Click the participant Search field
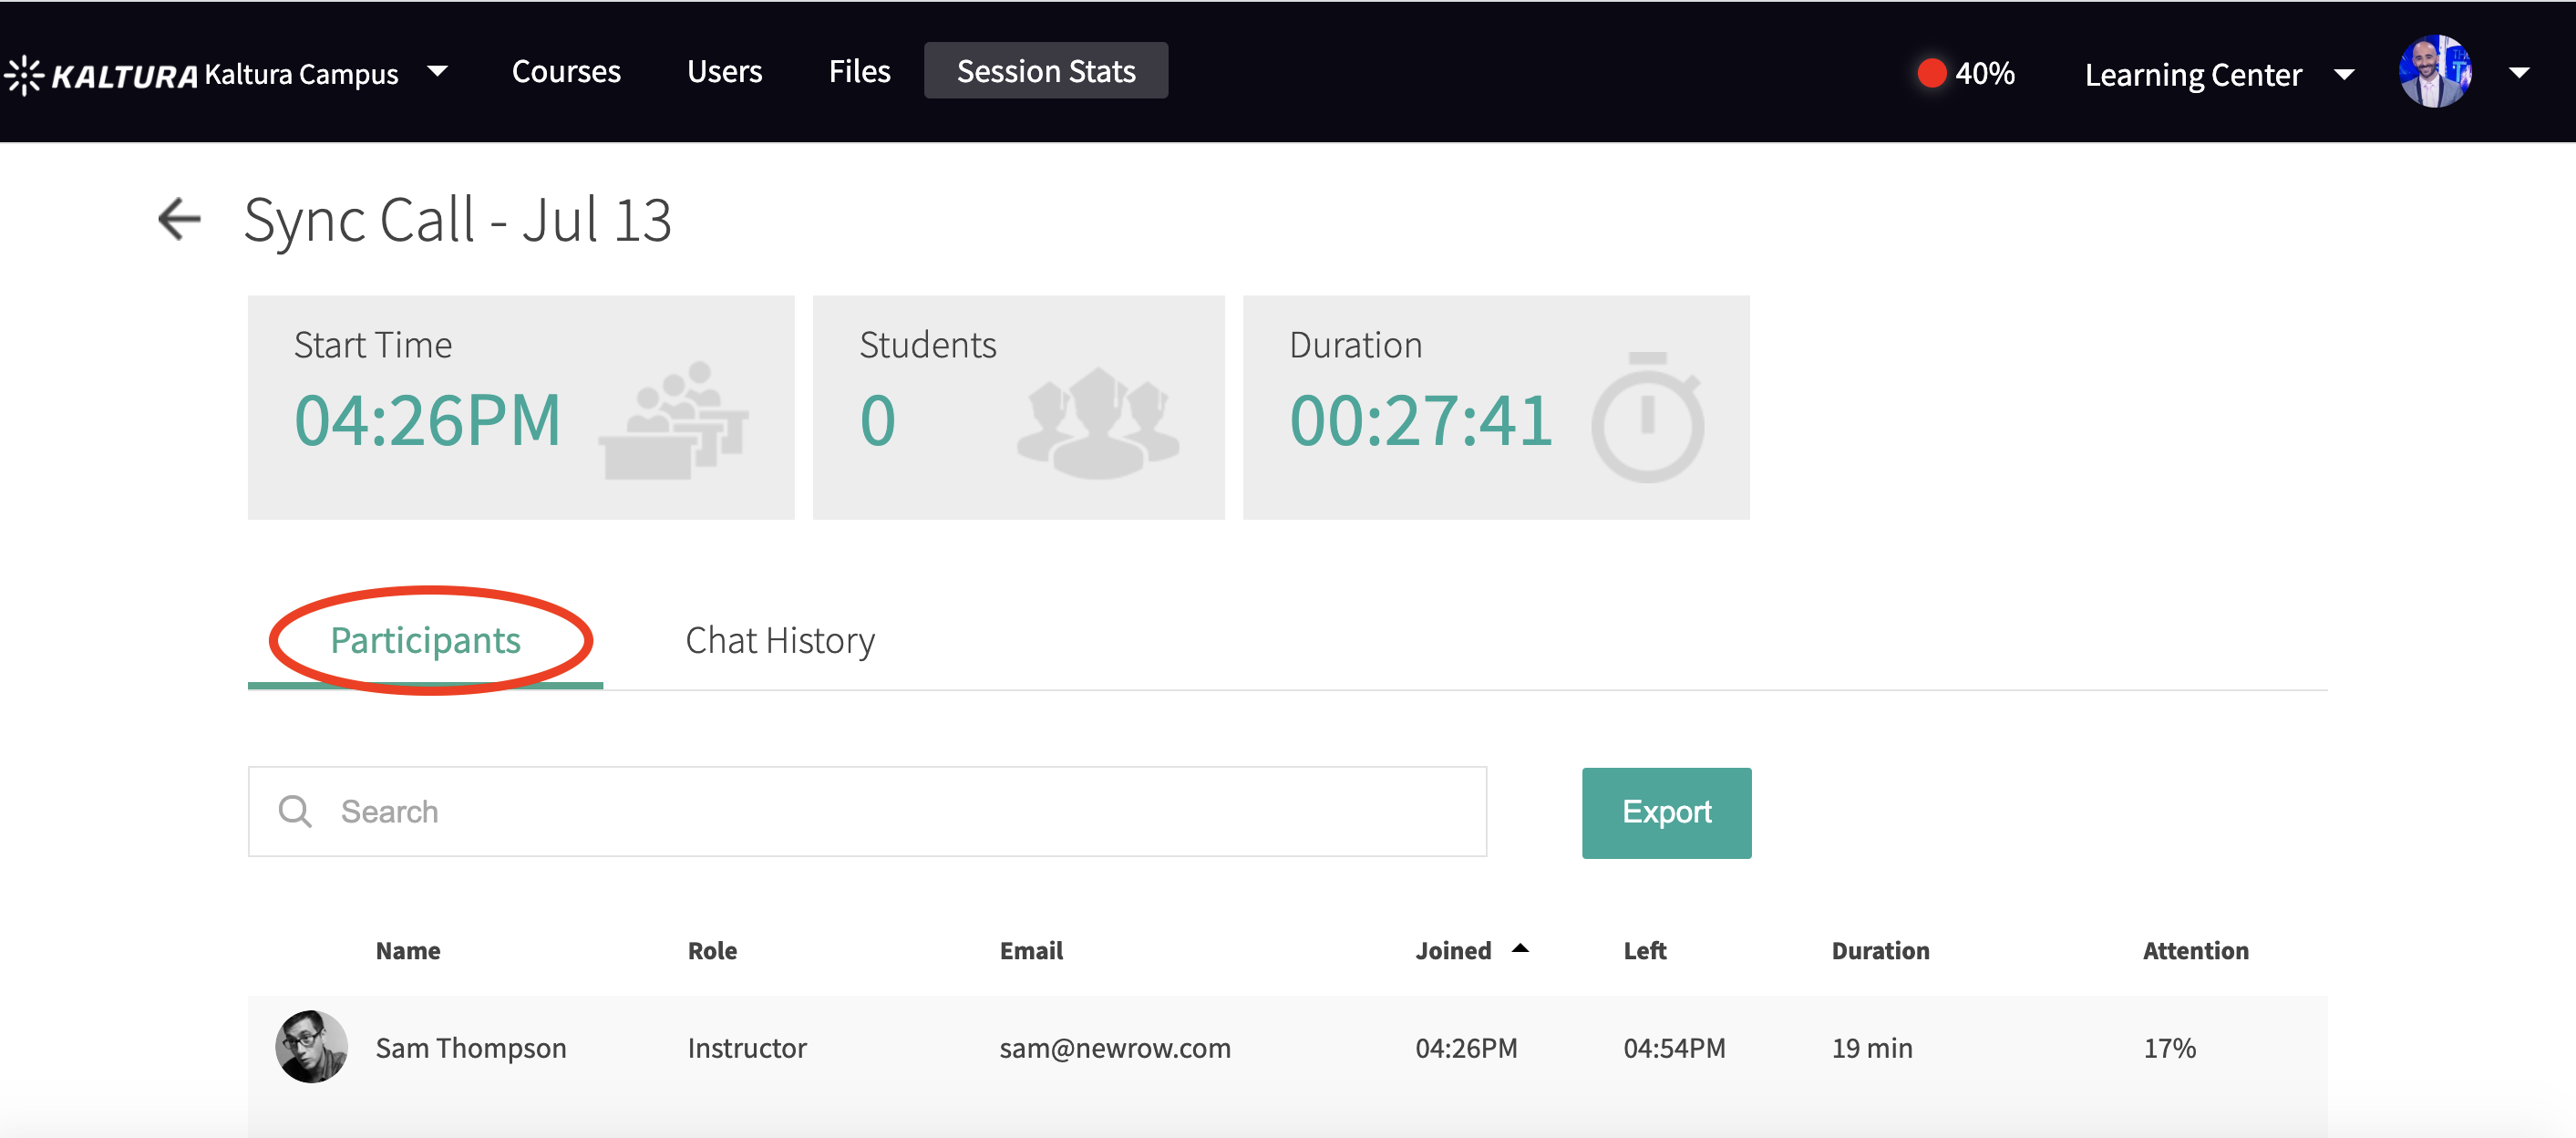Image resolution: width=2576 pixels, height=1138 pixels. click(900, 811)
